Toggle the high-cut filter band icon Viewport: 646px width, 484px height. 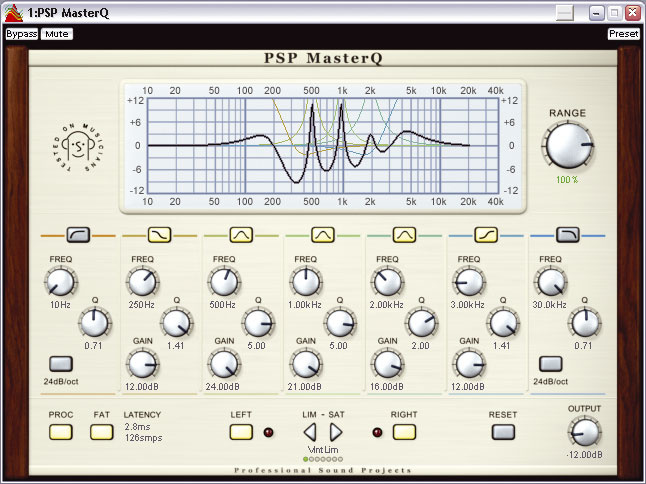pyautogui.click(x=568, y=235)
